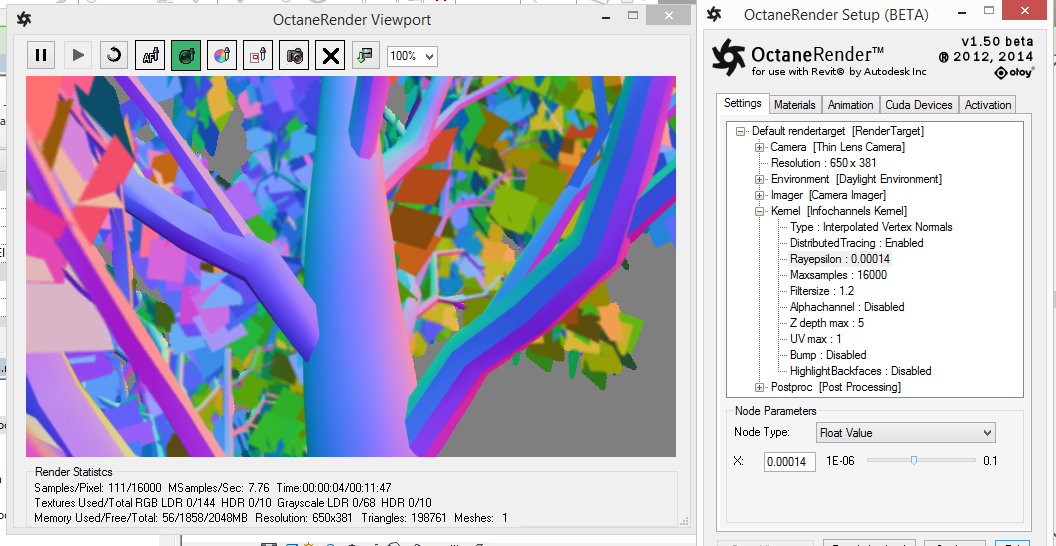Toggle the green material picker tool
The image size is (1056, 546).
[x=186, y=55]
